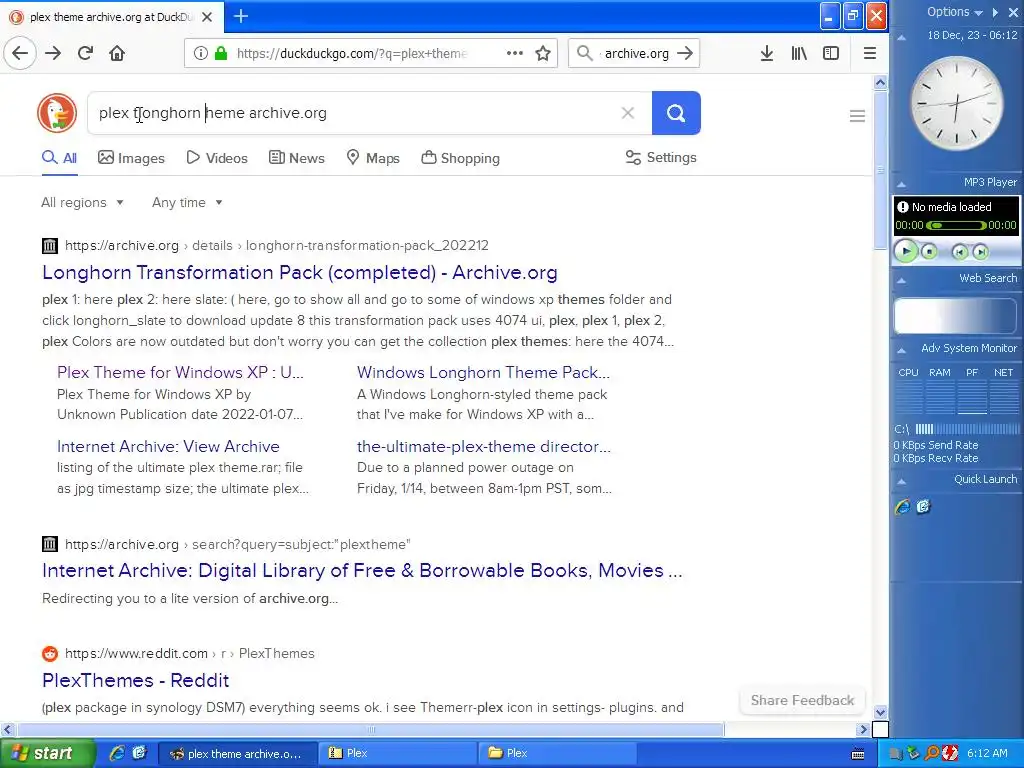Open the new tab plus button

[x=241, y=16]
